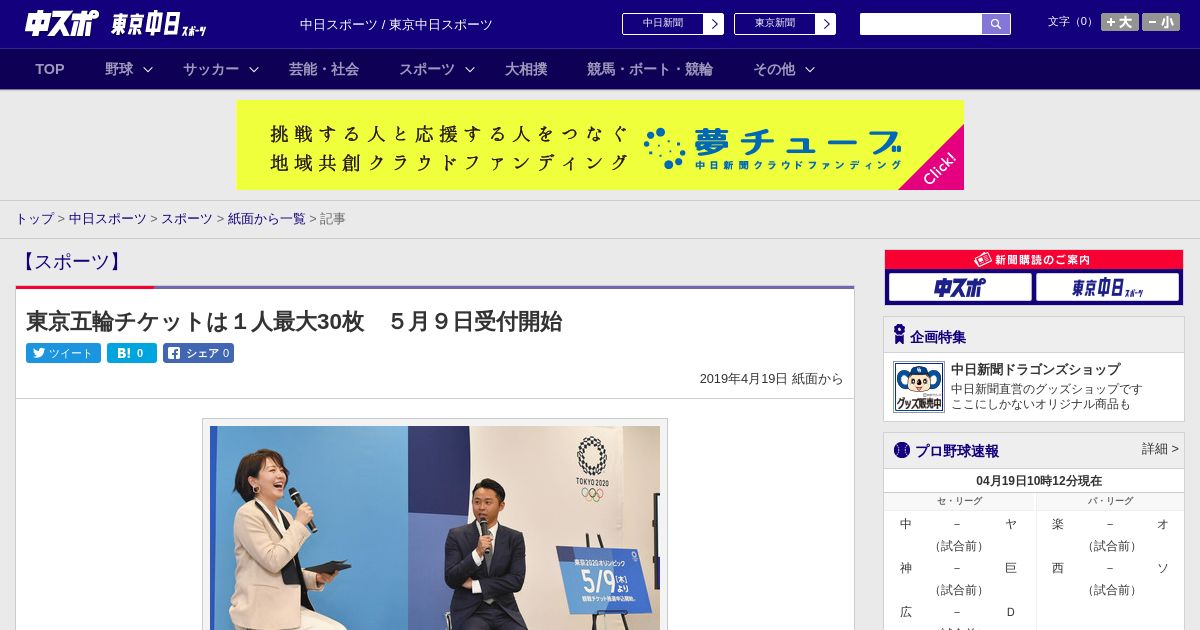Click the 企画特集 ribbon icon
This screenshot has height=630, width=1200.
click(x=899, y=335)
